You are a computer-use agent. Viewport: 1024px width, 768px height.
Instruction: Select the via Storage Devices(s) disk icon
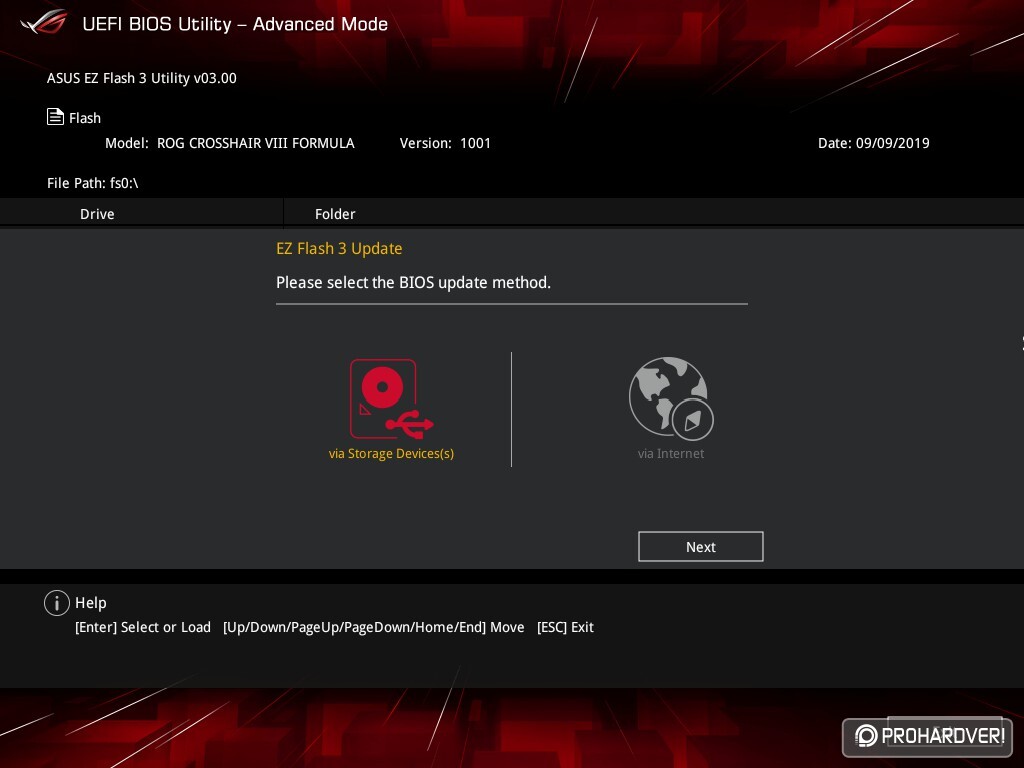(x=391, y=398)
